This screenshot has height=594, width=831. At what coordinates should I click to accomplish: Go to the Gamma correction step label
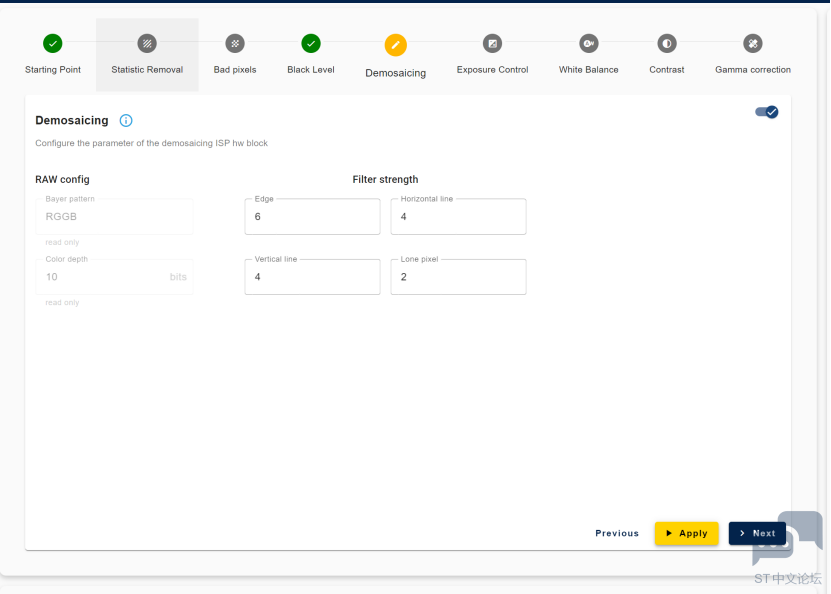click(753, 69)
